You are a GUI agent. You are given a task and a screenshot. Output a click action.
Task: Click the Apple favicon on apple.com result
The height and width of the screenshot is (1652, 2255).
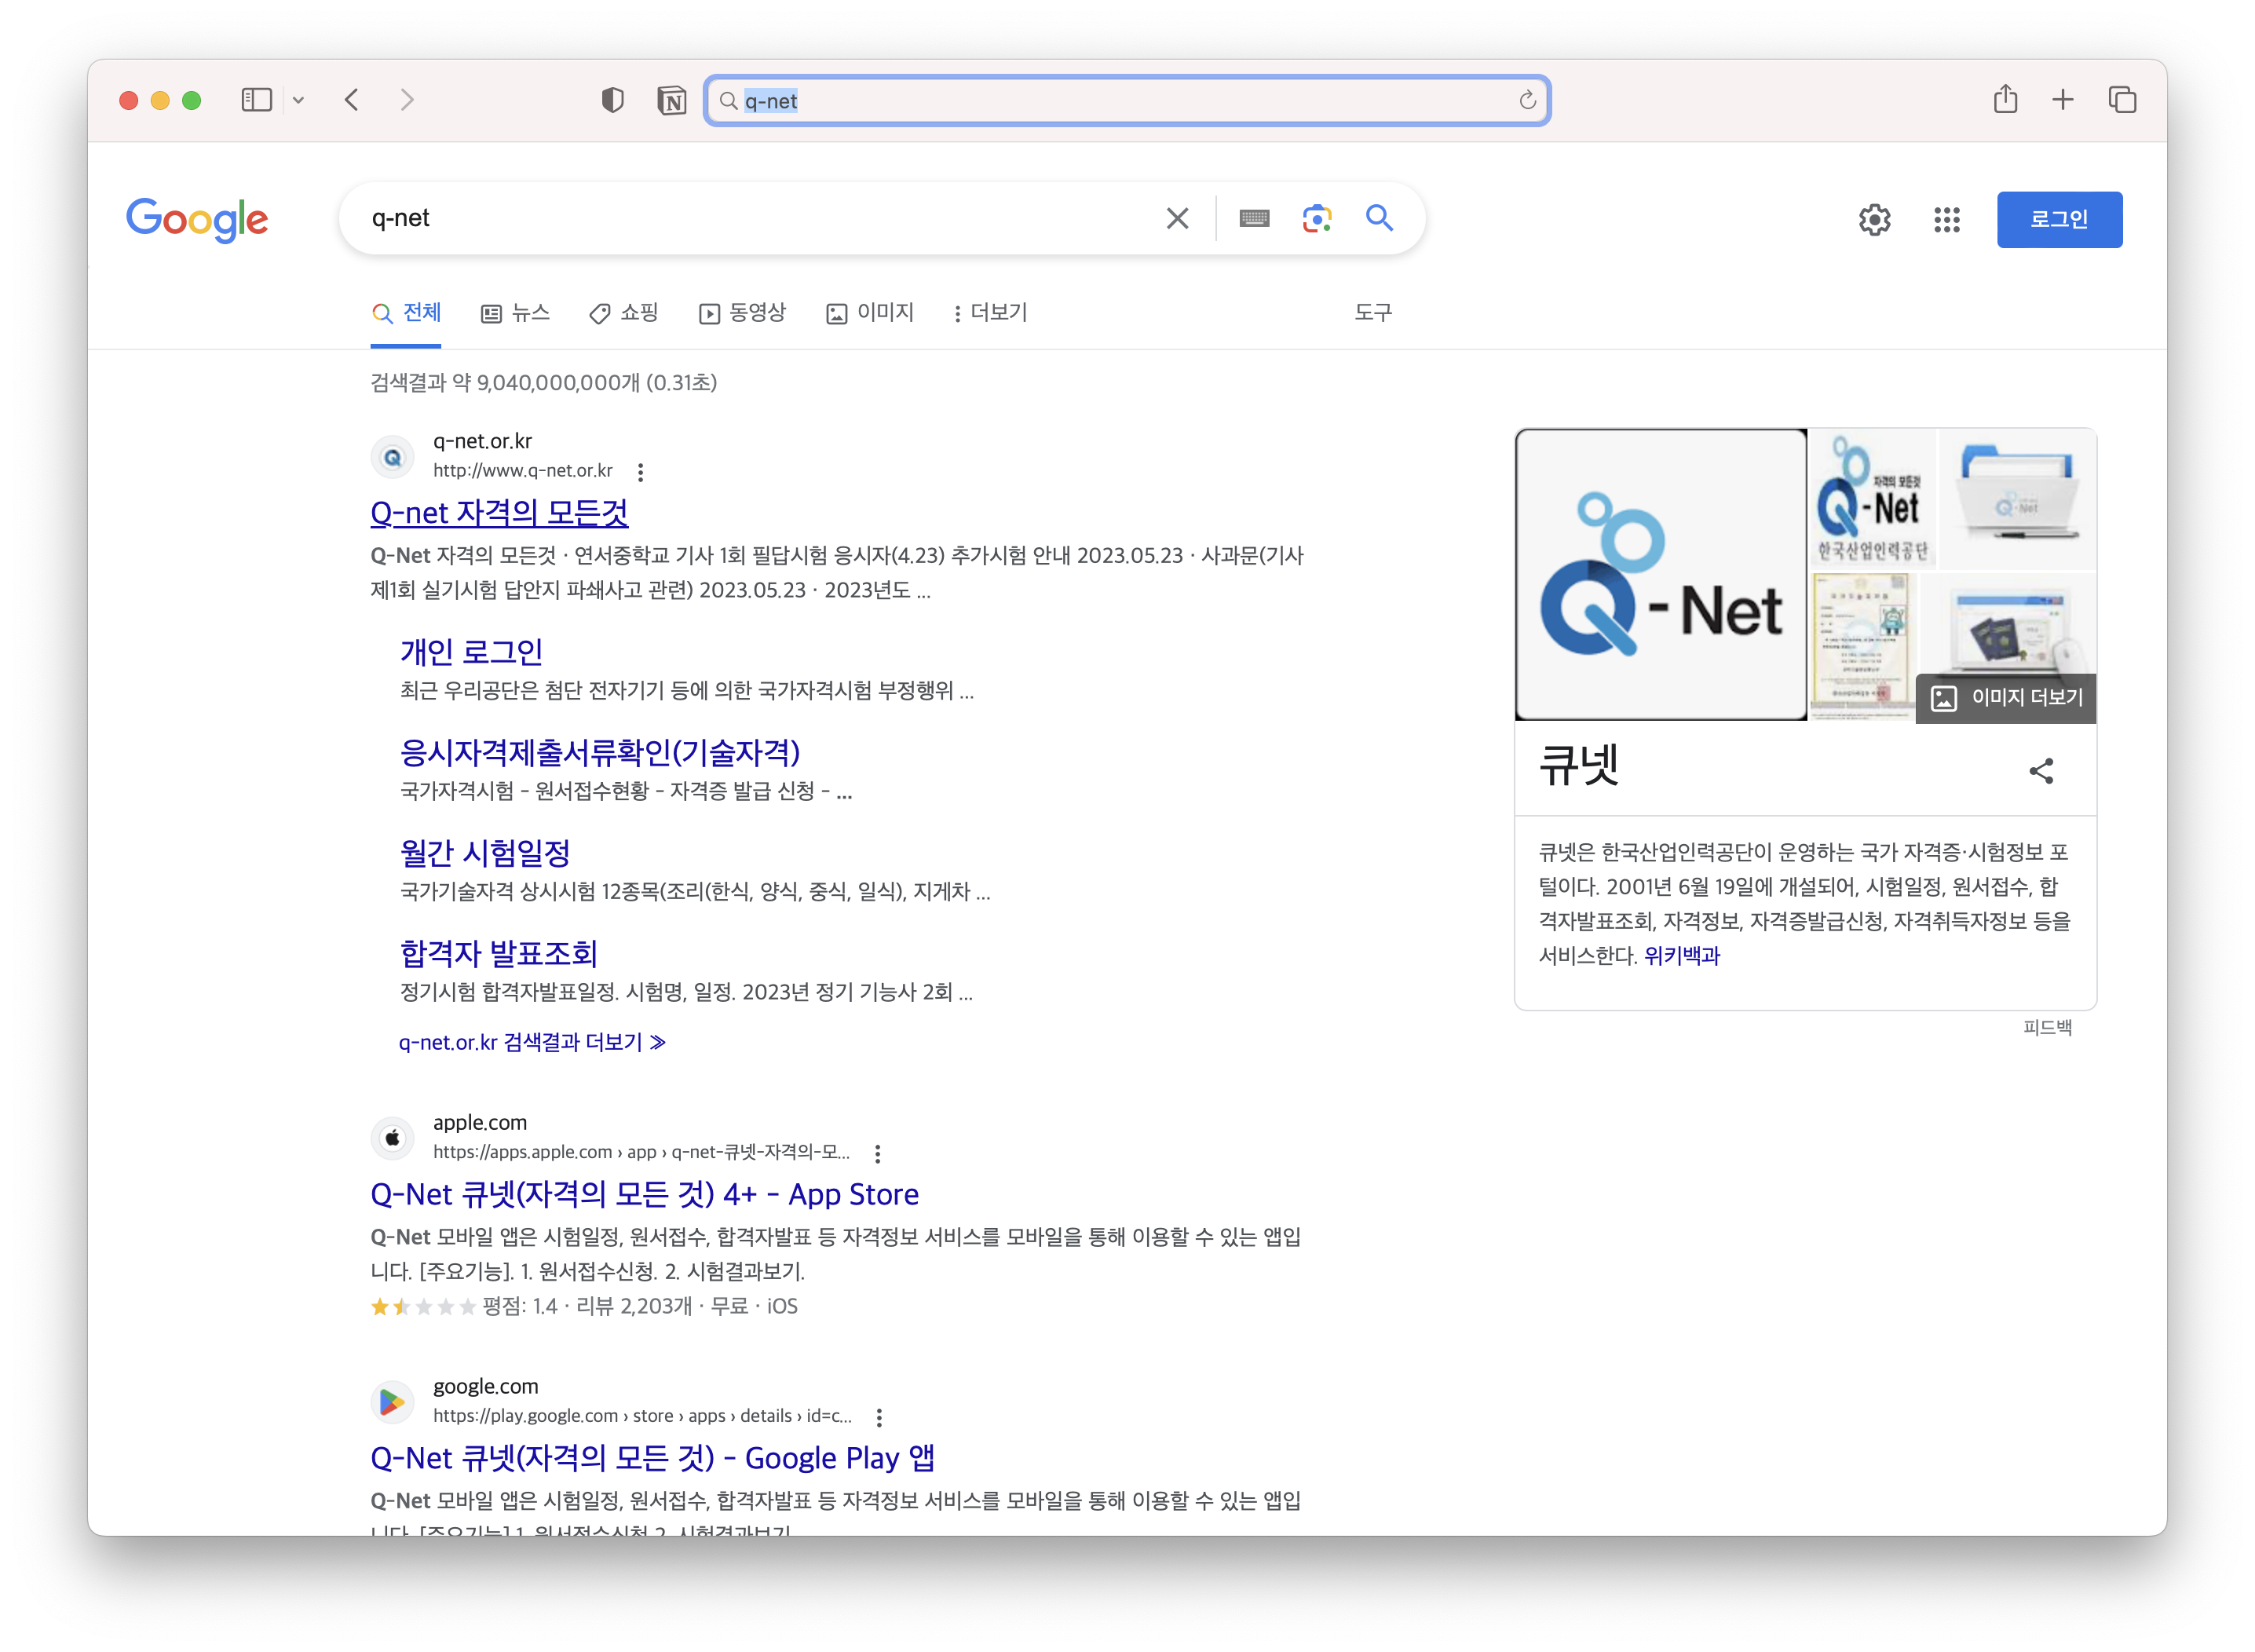[x=392, y=1138]
